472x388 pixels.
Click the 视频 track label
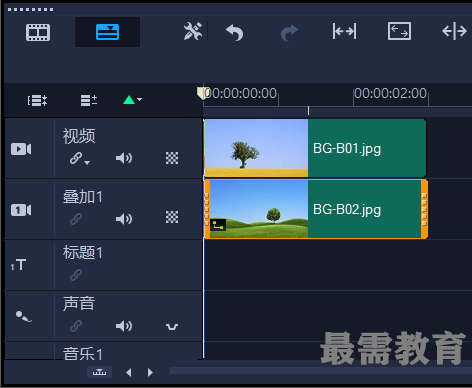pyautogui.click(x=79, y=136)
